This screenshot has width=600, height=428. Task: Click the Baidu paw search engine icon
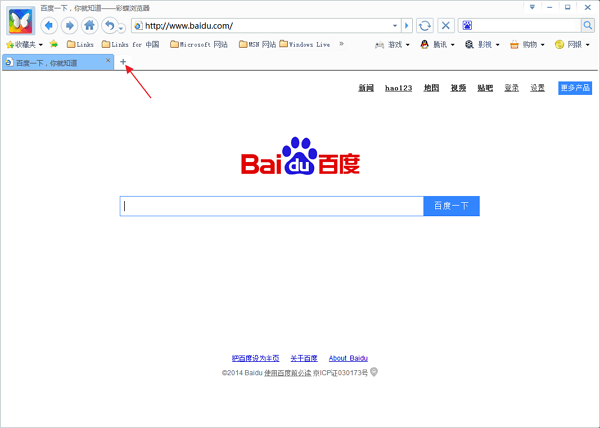coord(467,26)
